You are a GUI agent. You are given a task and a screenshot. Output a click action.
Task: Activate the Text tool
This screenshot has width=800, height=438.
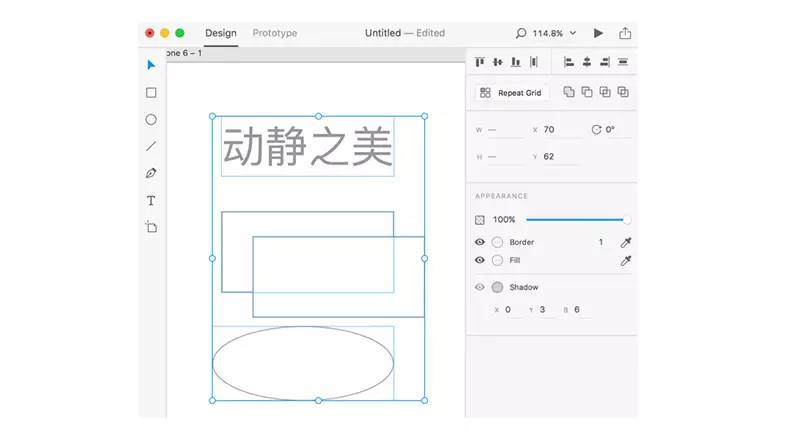coord(151,200)
